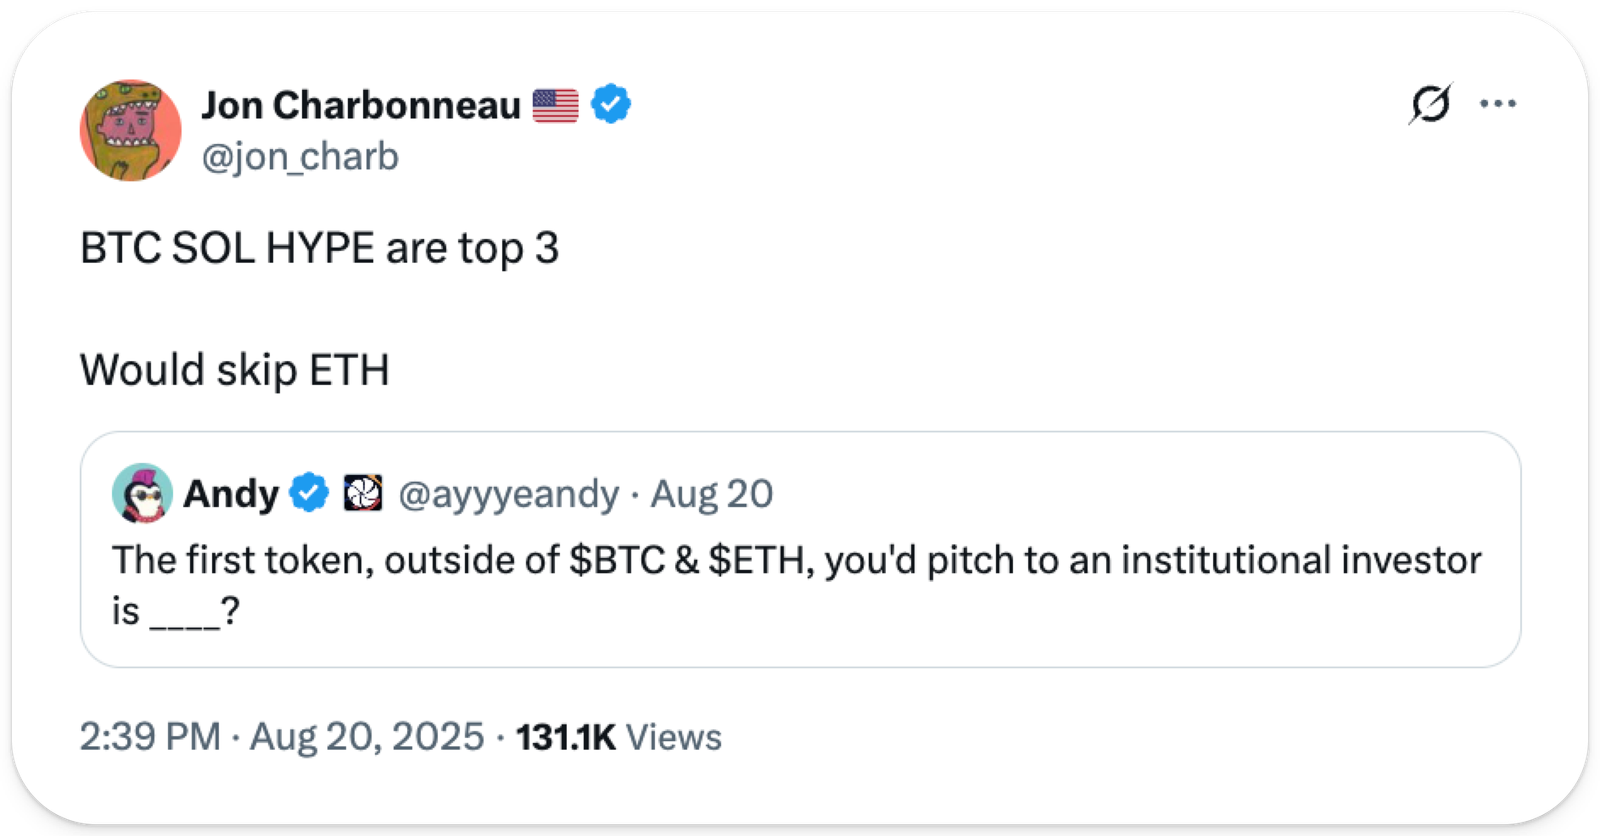Click the @jon_charb handle

point(300,157)
